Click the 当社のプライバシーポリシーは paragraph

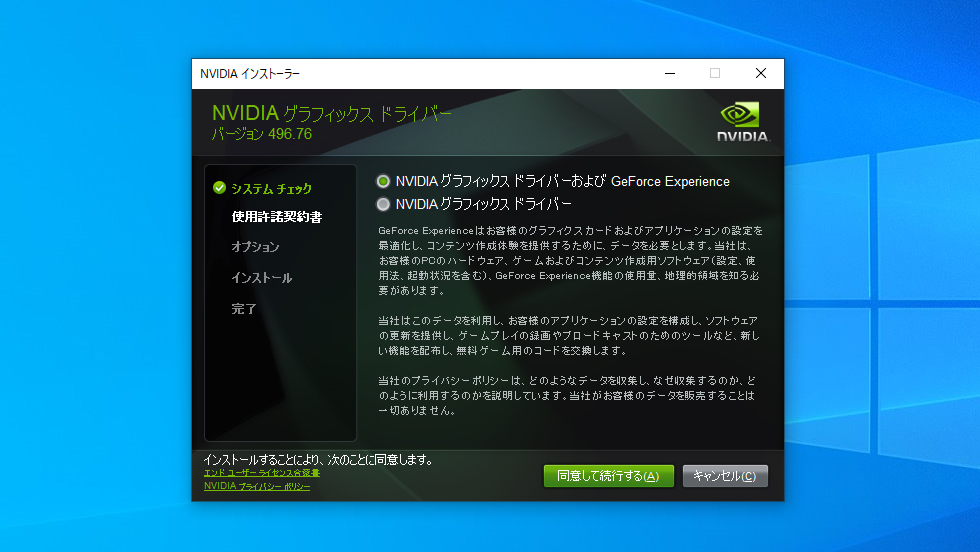(x=567, y=396)
